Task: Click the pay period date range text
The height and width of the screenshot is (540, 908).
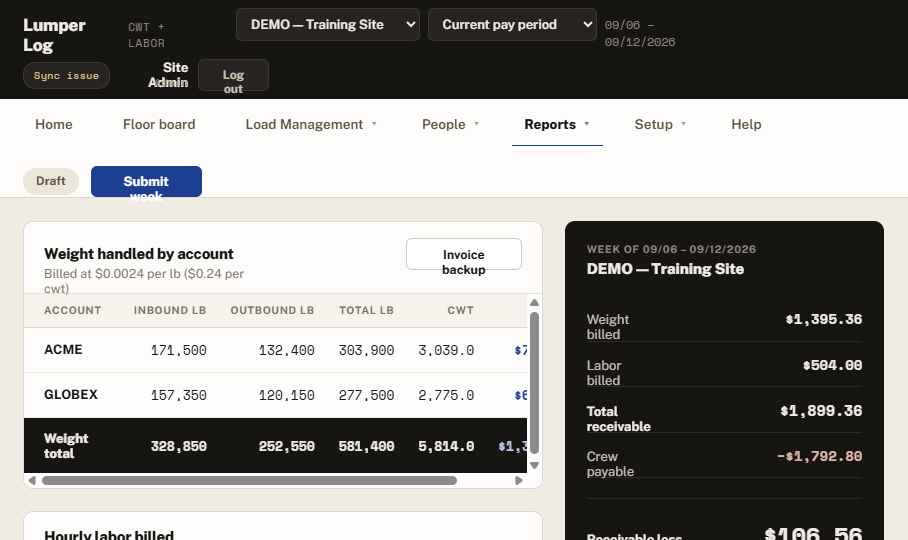Action: [640, 34]
